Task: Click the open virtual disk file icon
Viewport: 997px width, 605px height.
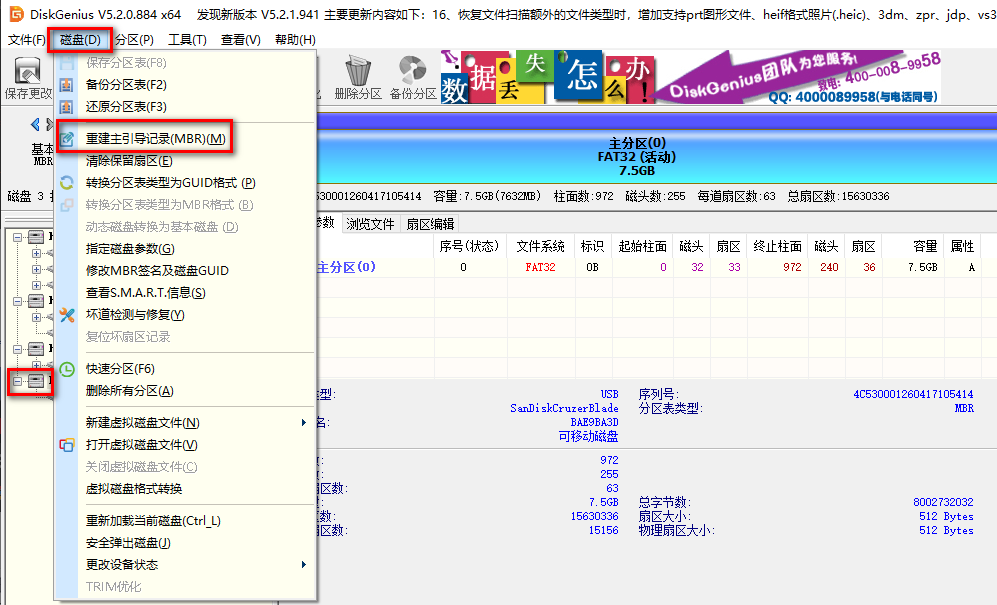Action: click(x=67, y=445)
